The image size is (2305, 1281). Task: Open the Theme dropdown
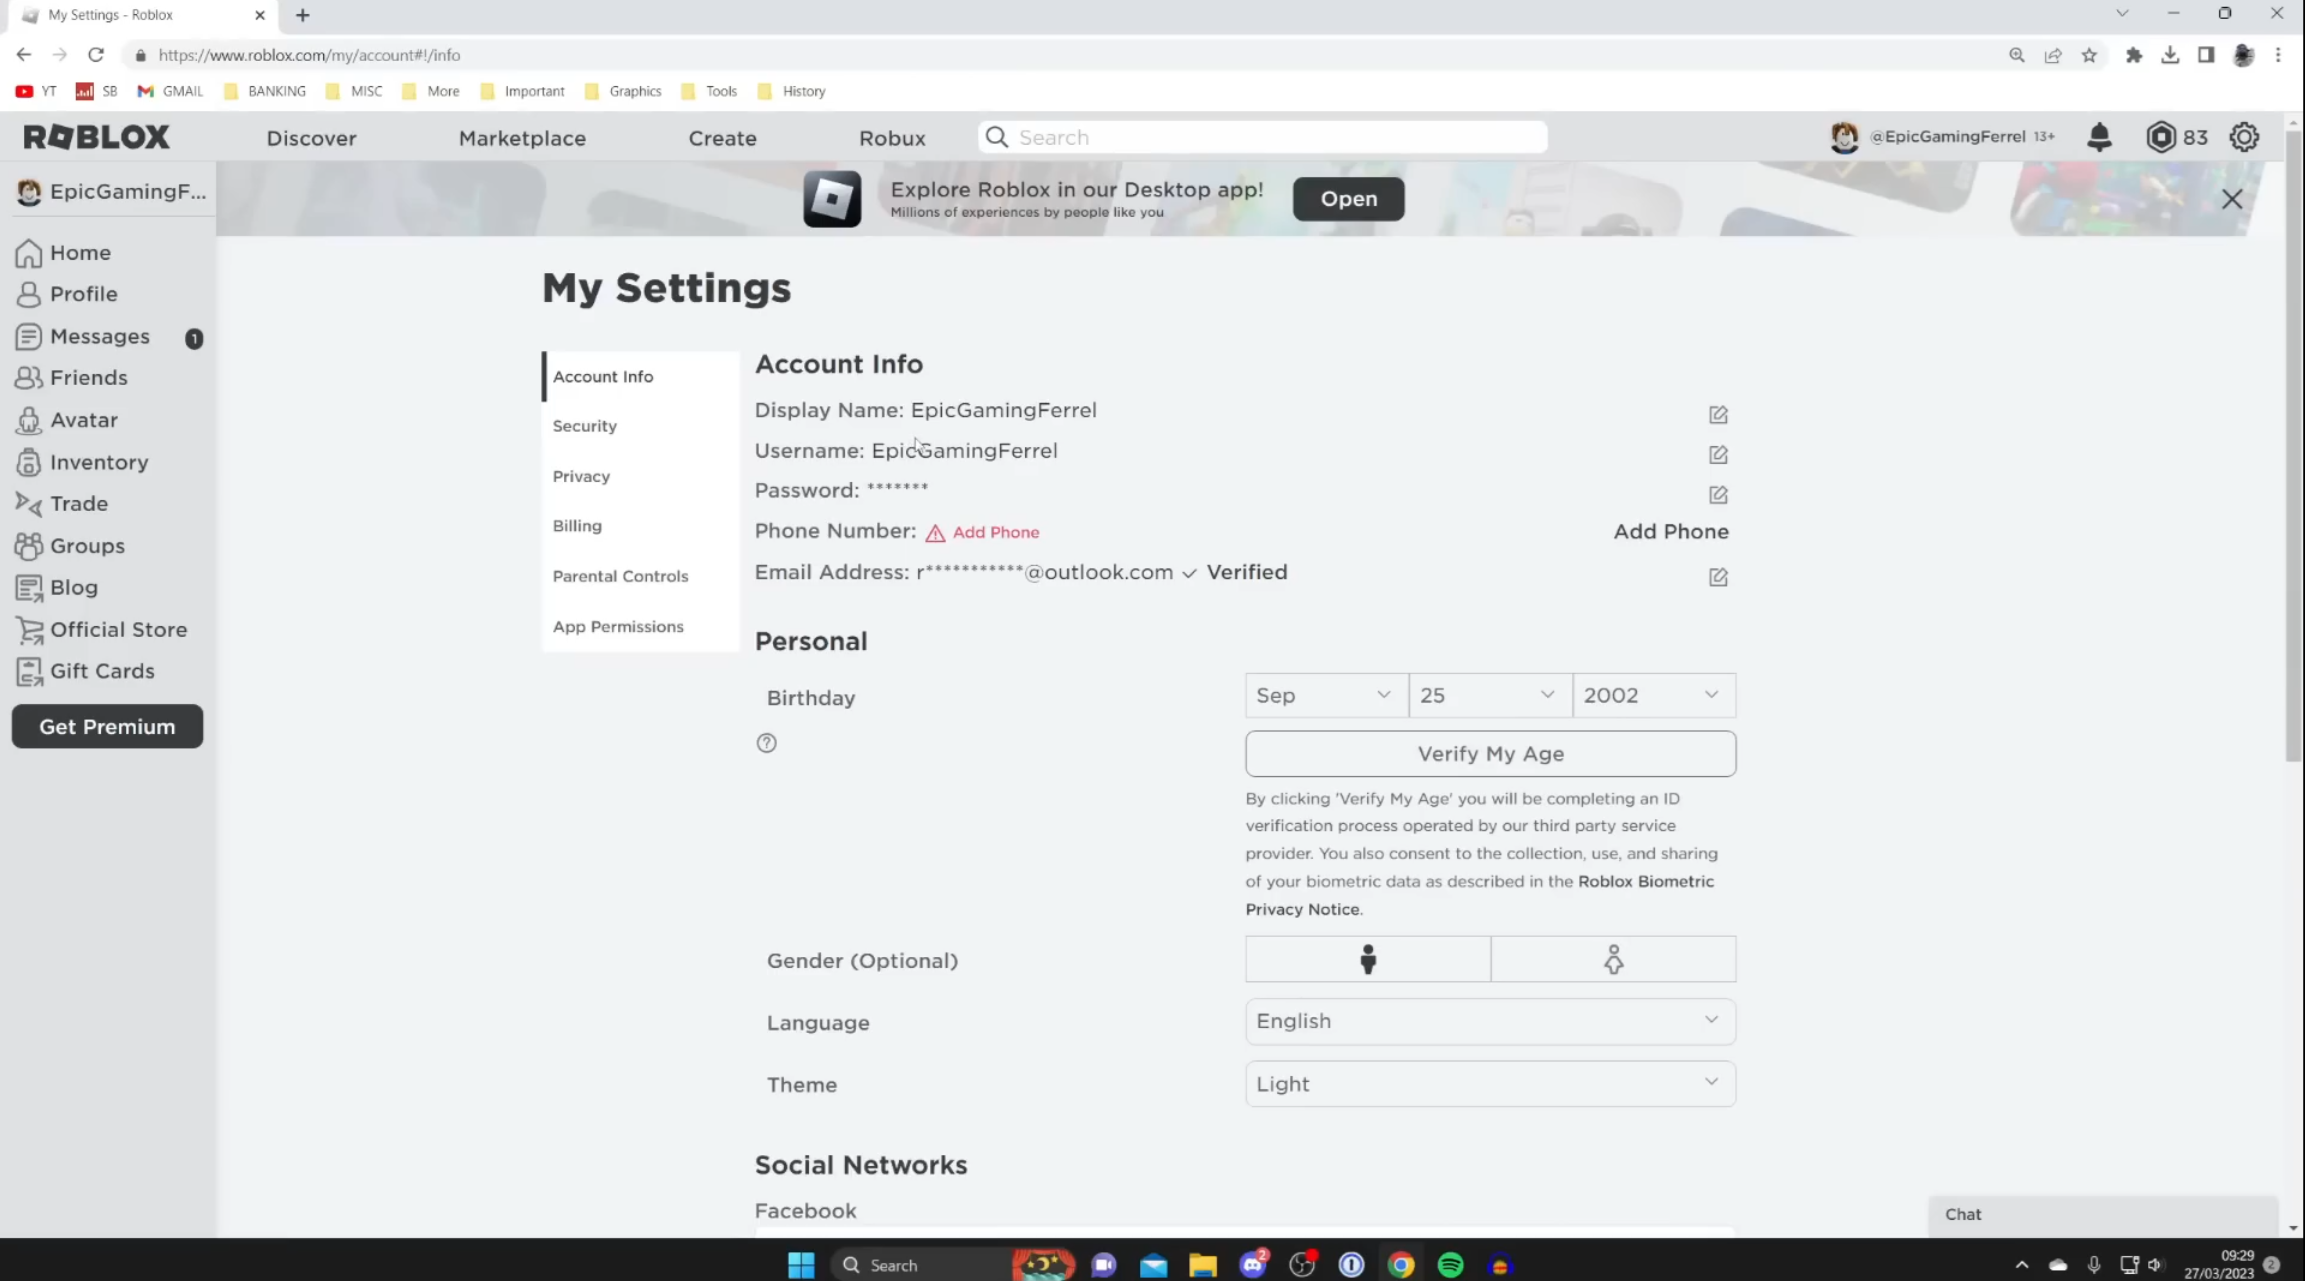1490,1084
